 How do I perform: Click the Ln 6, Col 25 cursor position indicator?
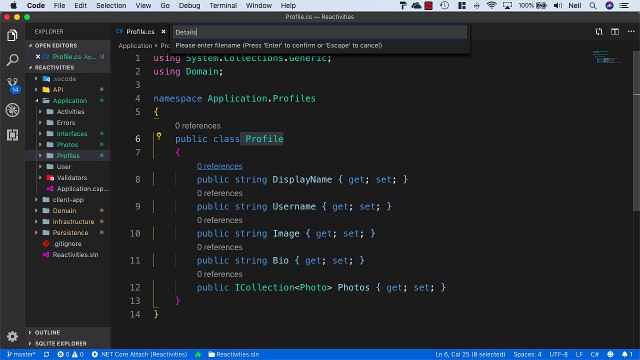(470, 354)
